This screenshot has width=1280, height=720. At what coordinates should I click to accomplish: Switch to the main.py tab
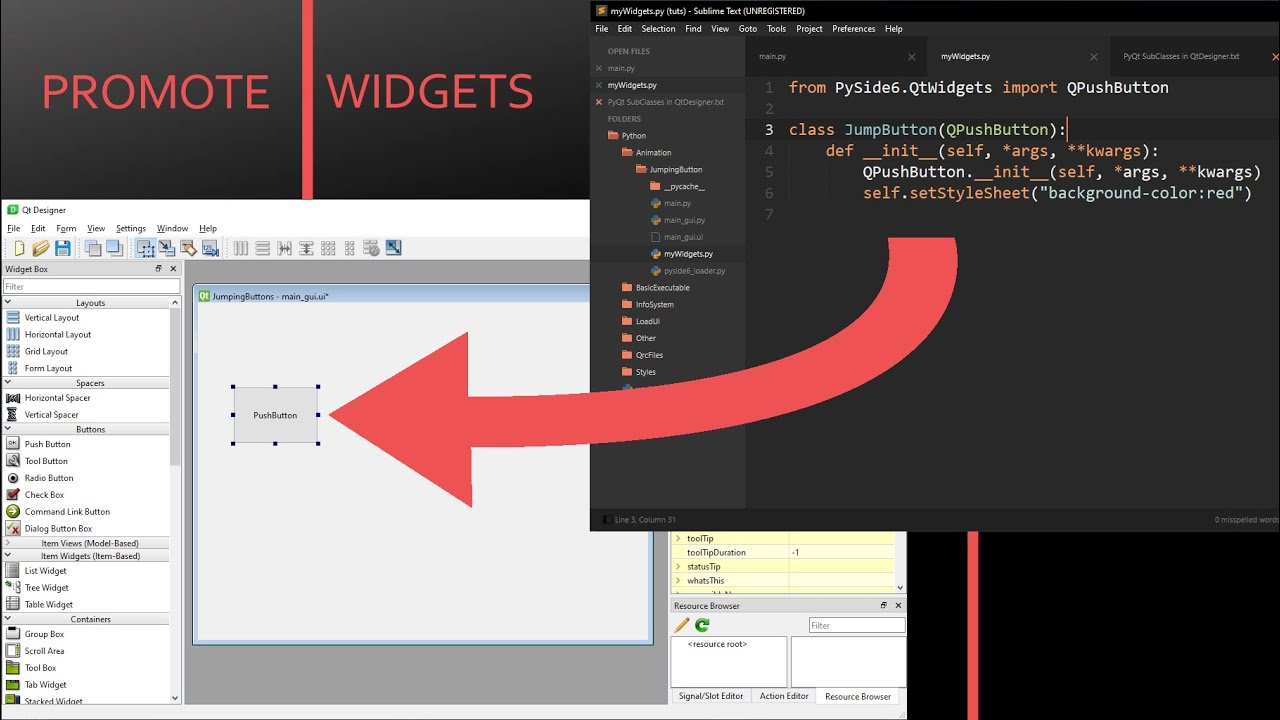pyautogui.click(x=772, y=57)
